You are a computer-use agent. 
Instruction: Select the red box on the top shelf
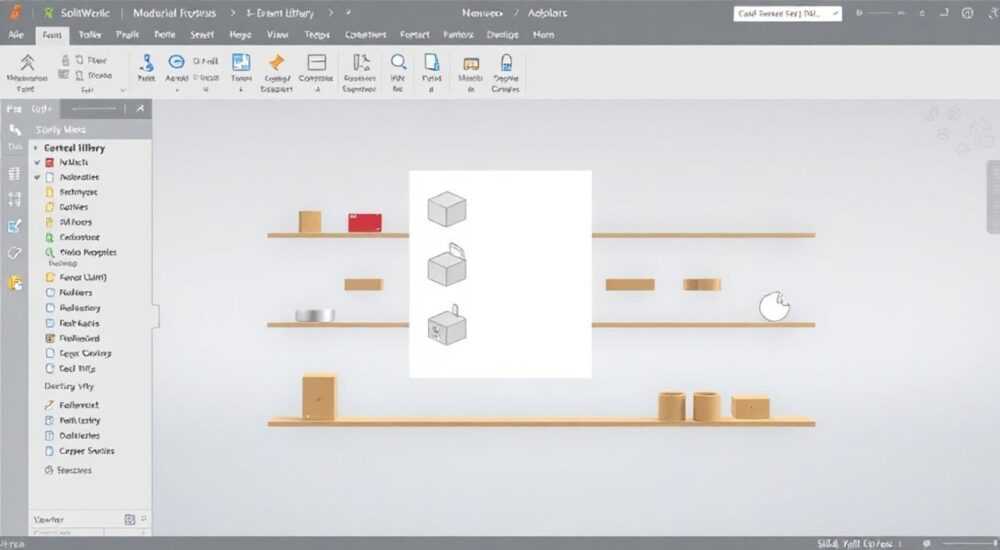365,223
